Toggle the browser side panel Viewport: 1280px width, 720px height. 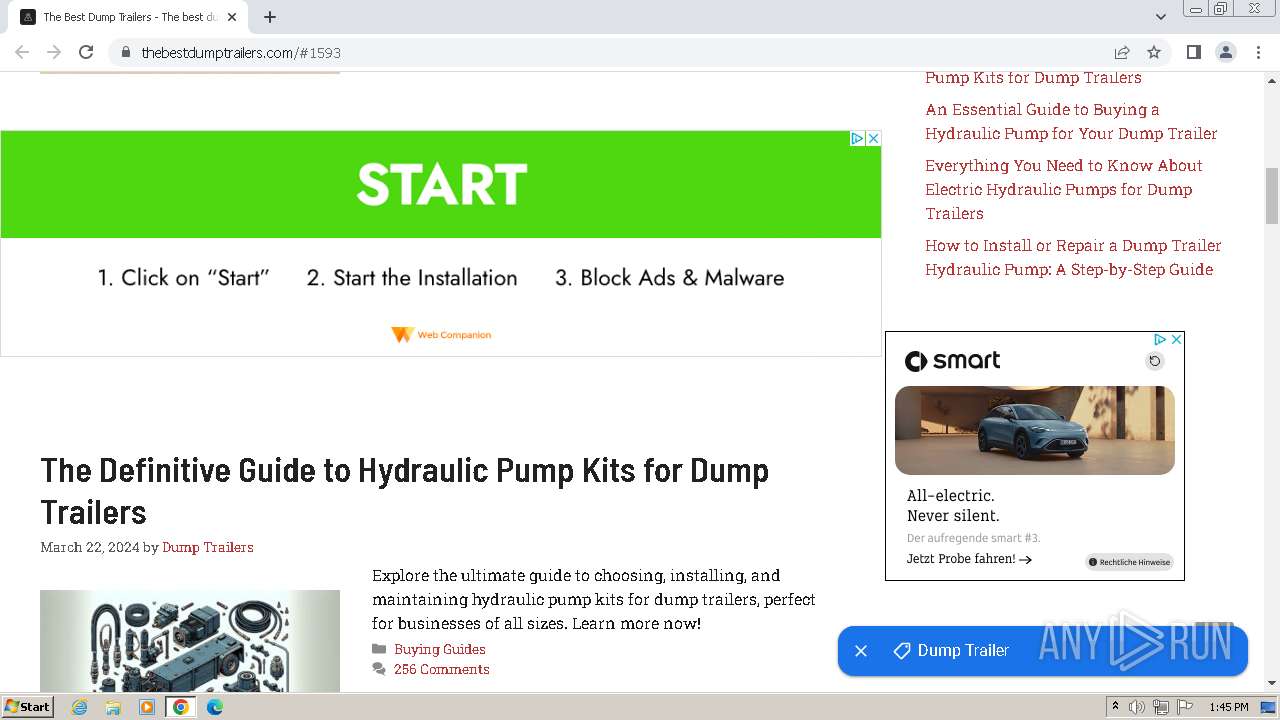pos(1193,52)
